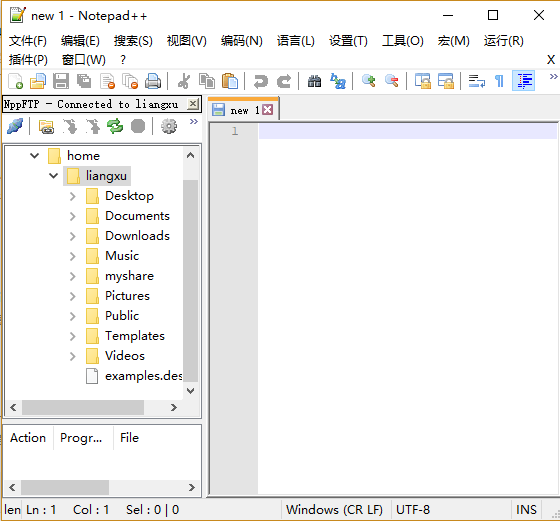The height and width of the screenshot is (521, 560).
Task: Undo the last action
Action: 261,81
